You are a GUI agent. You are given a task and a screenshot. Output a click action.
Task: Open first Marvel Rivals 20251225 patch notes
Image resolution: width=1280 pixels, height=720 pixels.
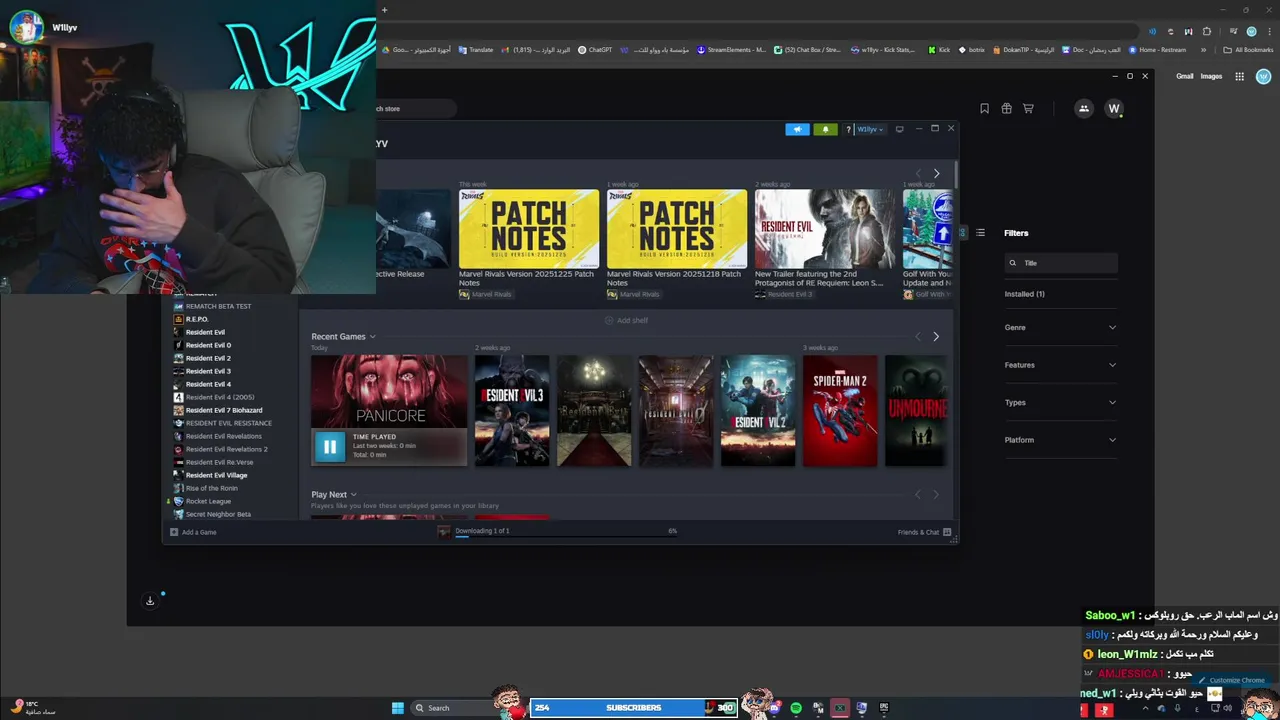click(x=529, y=229)
